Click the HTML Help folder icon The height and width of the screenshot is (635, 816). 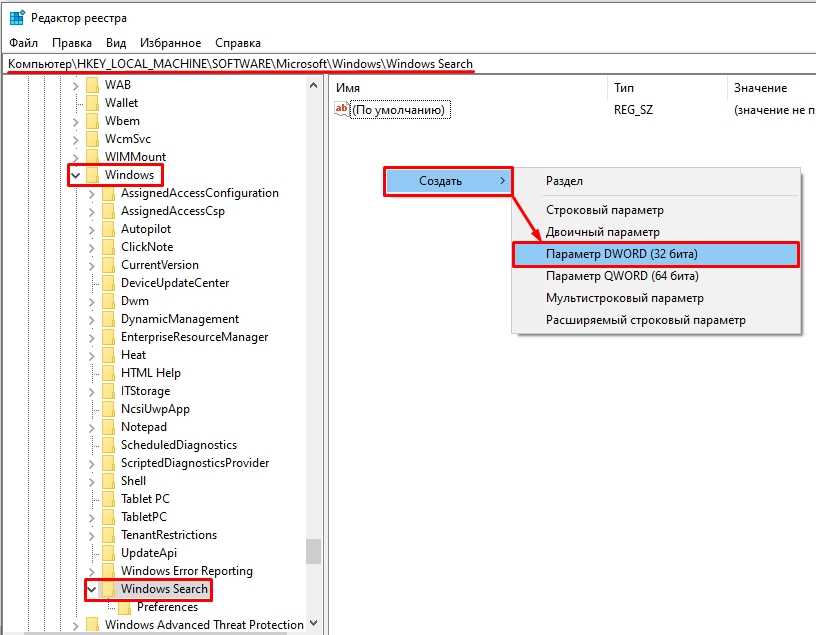click(x=108, y=373)
